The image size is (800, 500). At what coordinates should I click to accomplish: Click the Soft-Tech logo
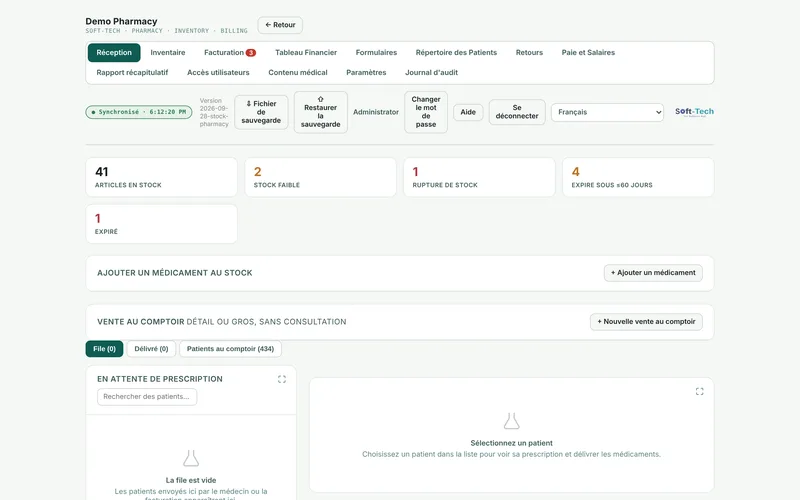pyautogui.click(x=694, y=112)
